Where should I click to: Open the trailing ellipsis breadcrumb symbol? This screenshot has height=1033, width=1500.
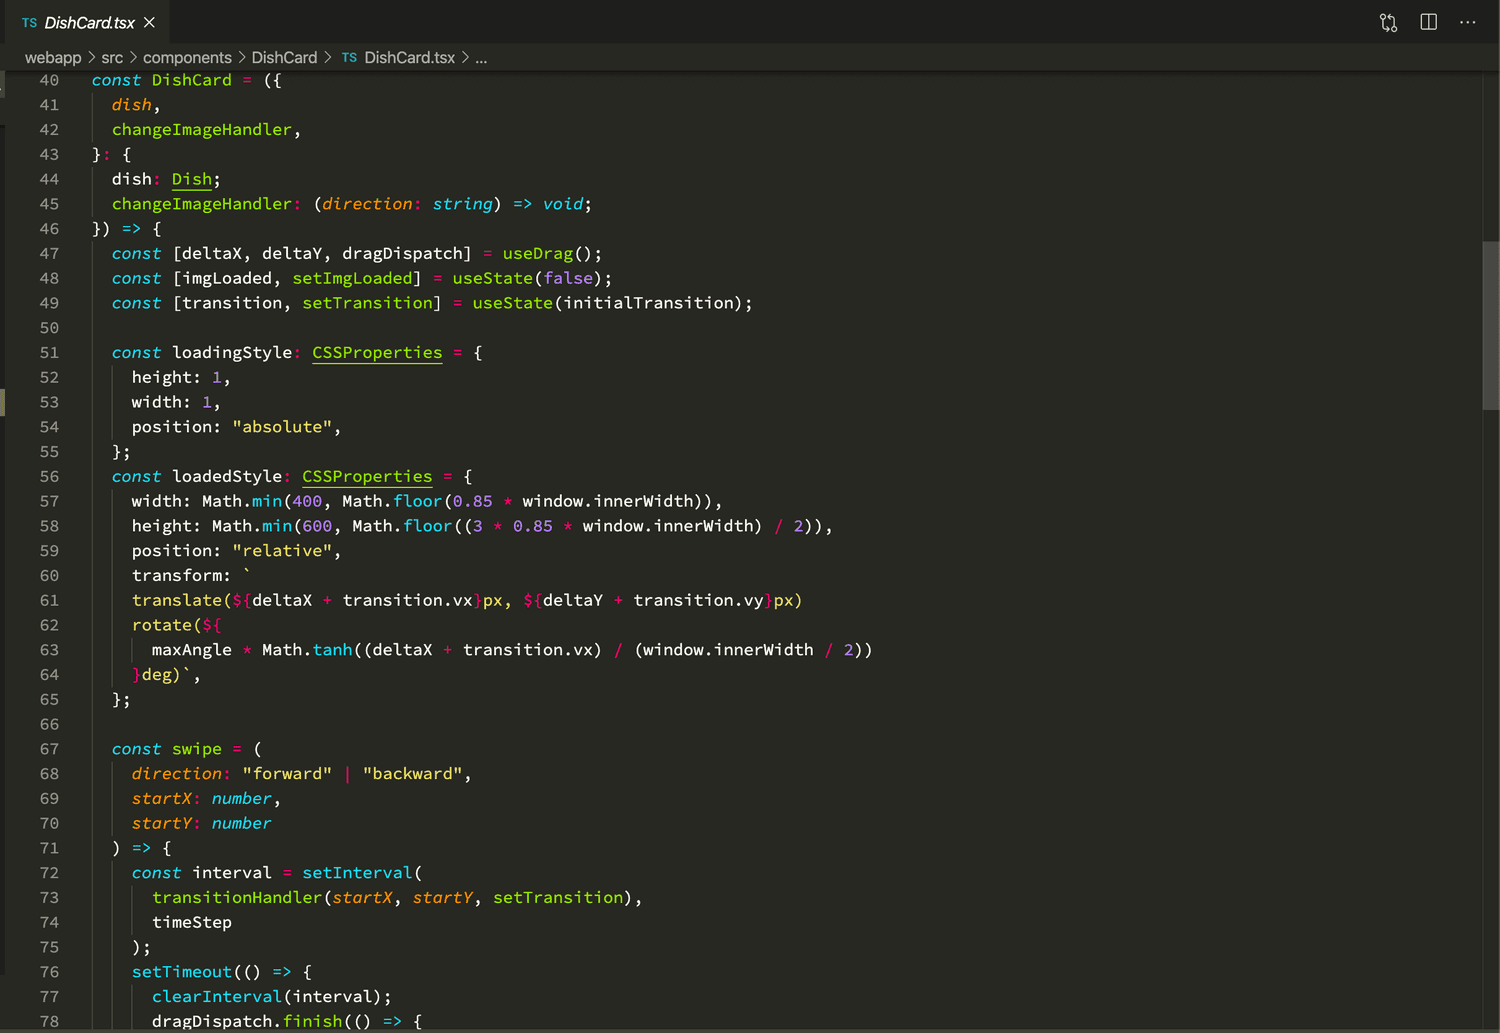pos(481,58)
